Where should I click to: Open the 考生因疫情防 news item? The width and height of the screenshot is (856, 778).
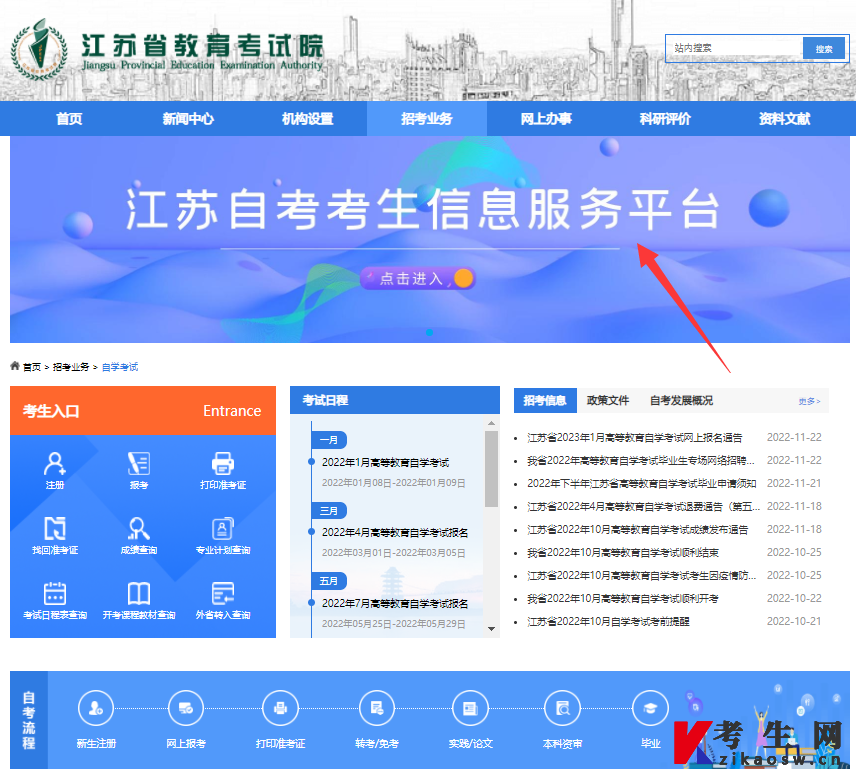point(641,575)
